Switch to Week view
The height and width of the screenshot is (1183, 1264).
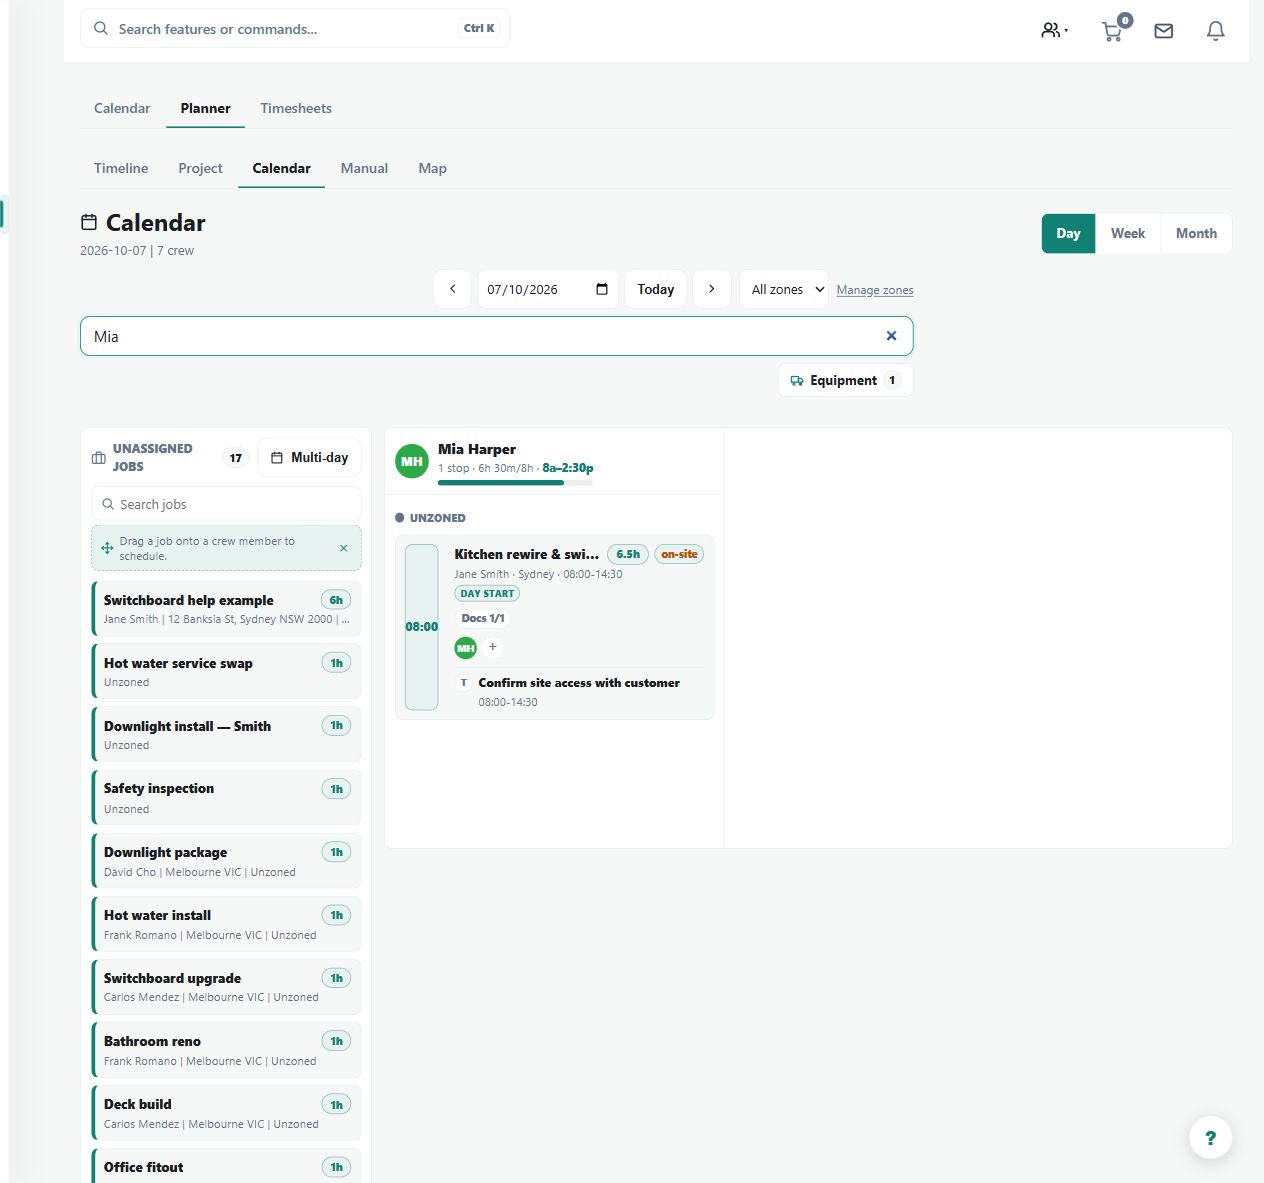click(x=1128, y=233)
